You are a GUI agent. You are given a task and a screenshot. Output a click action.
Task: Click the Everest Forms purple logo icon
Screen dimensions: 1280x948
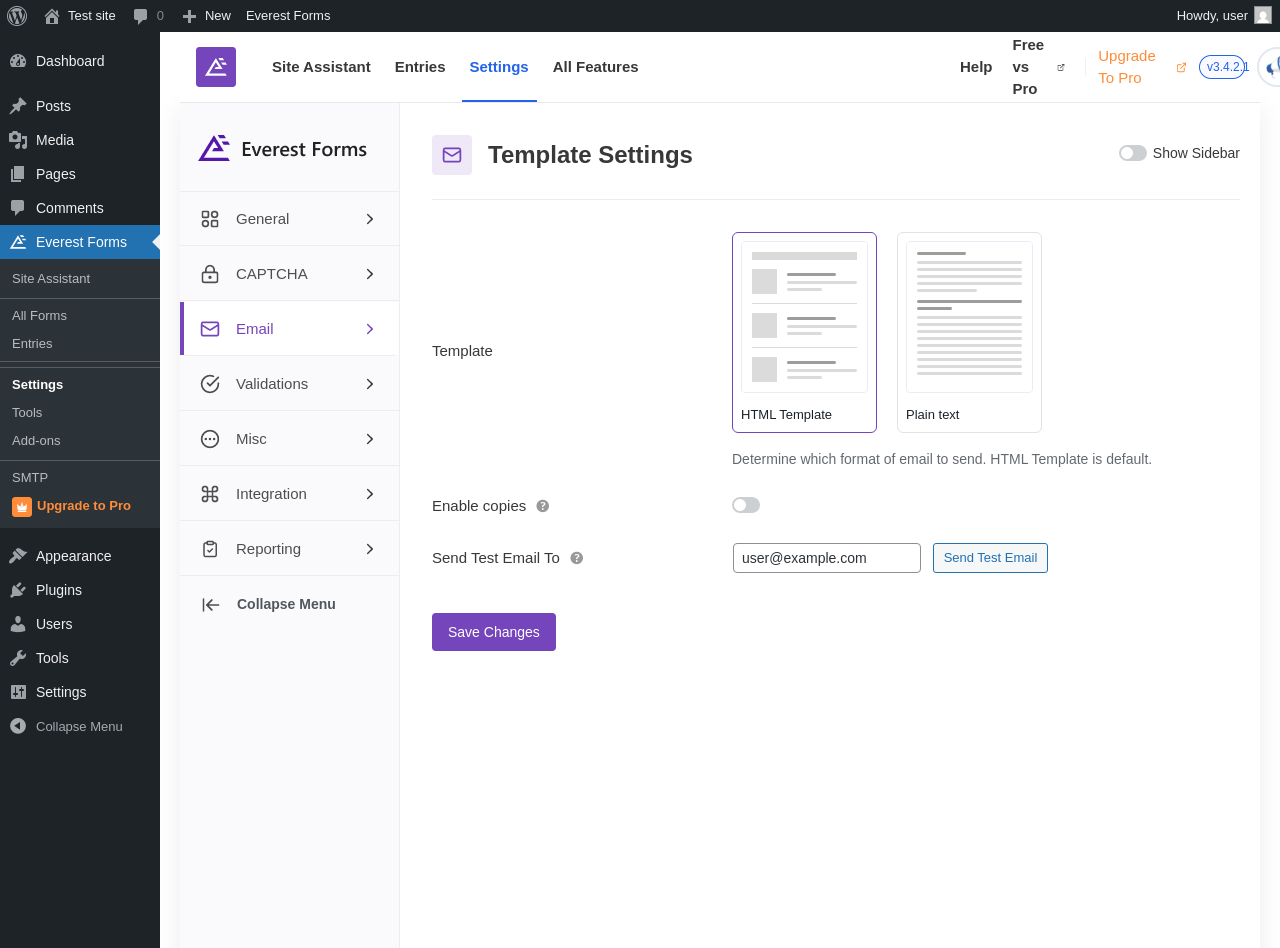(216, 67)
